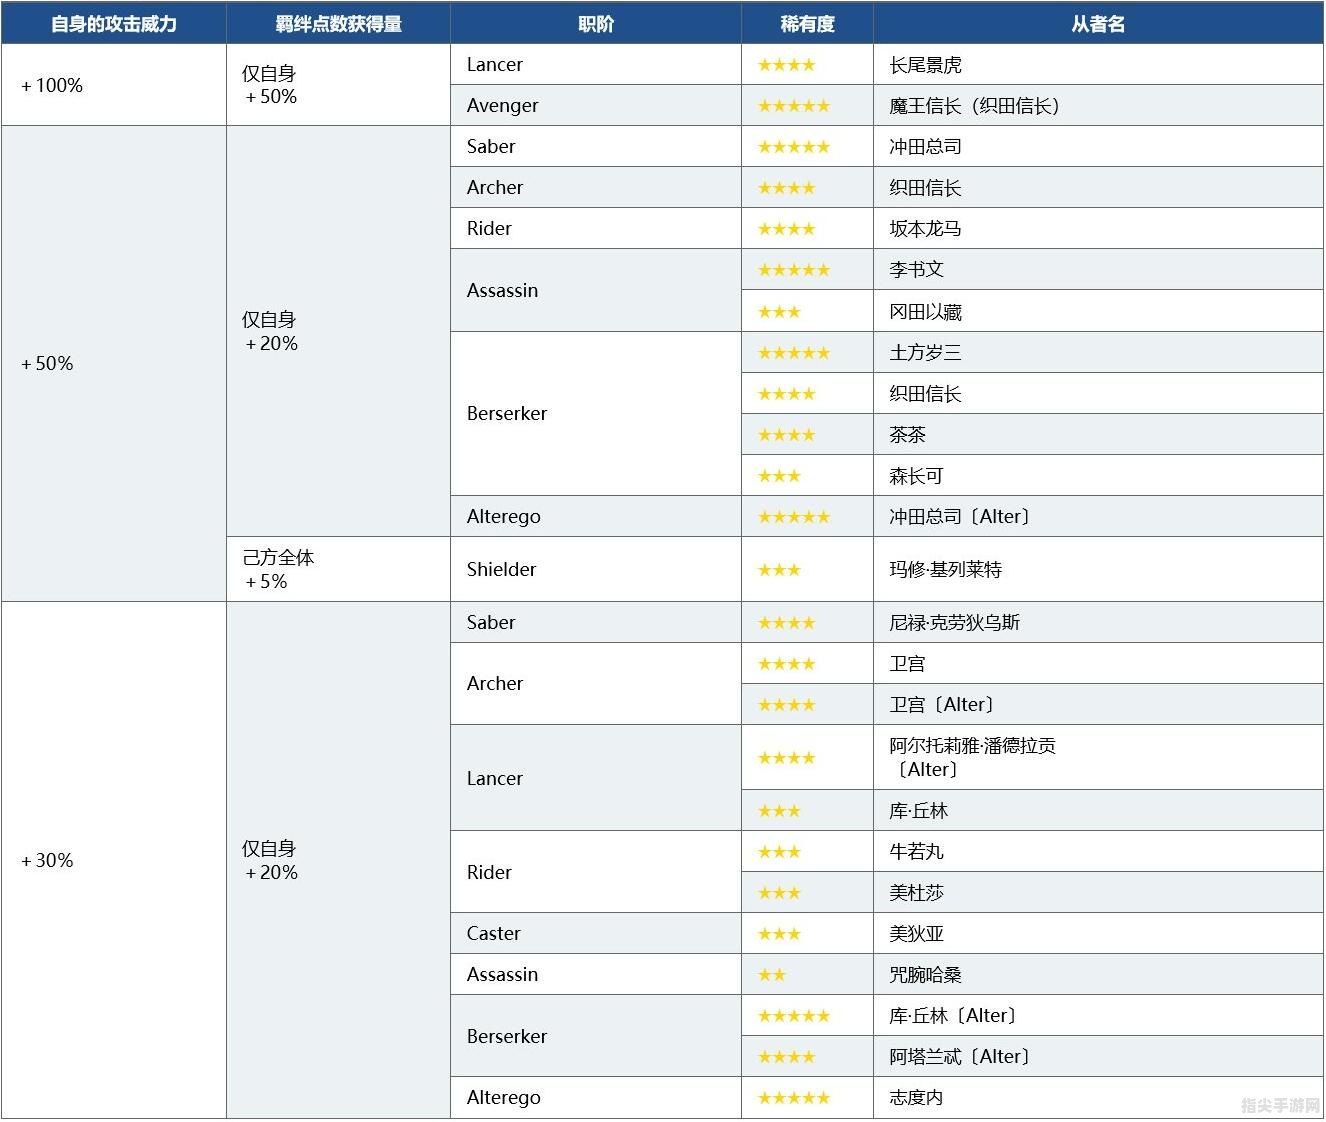Click the servant name 美狄亚
This screenshot has width=1326, height=1122.
pos(916,934)
